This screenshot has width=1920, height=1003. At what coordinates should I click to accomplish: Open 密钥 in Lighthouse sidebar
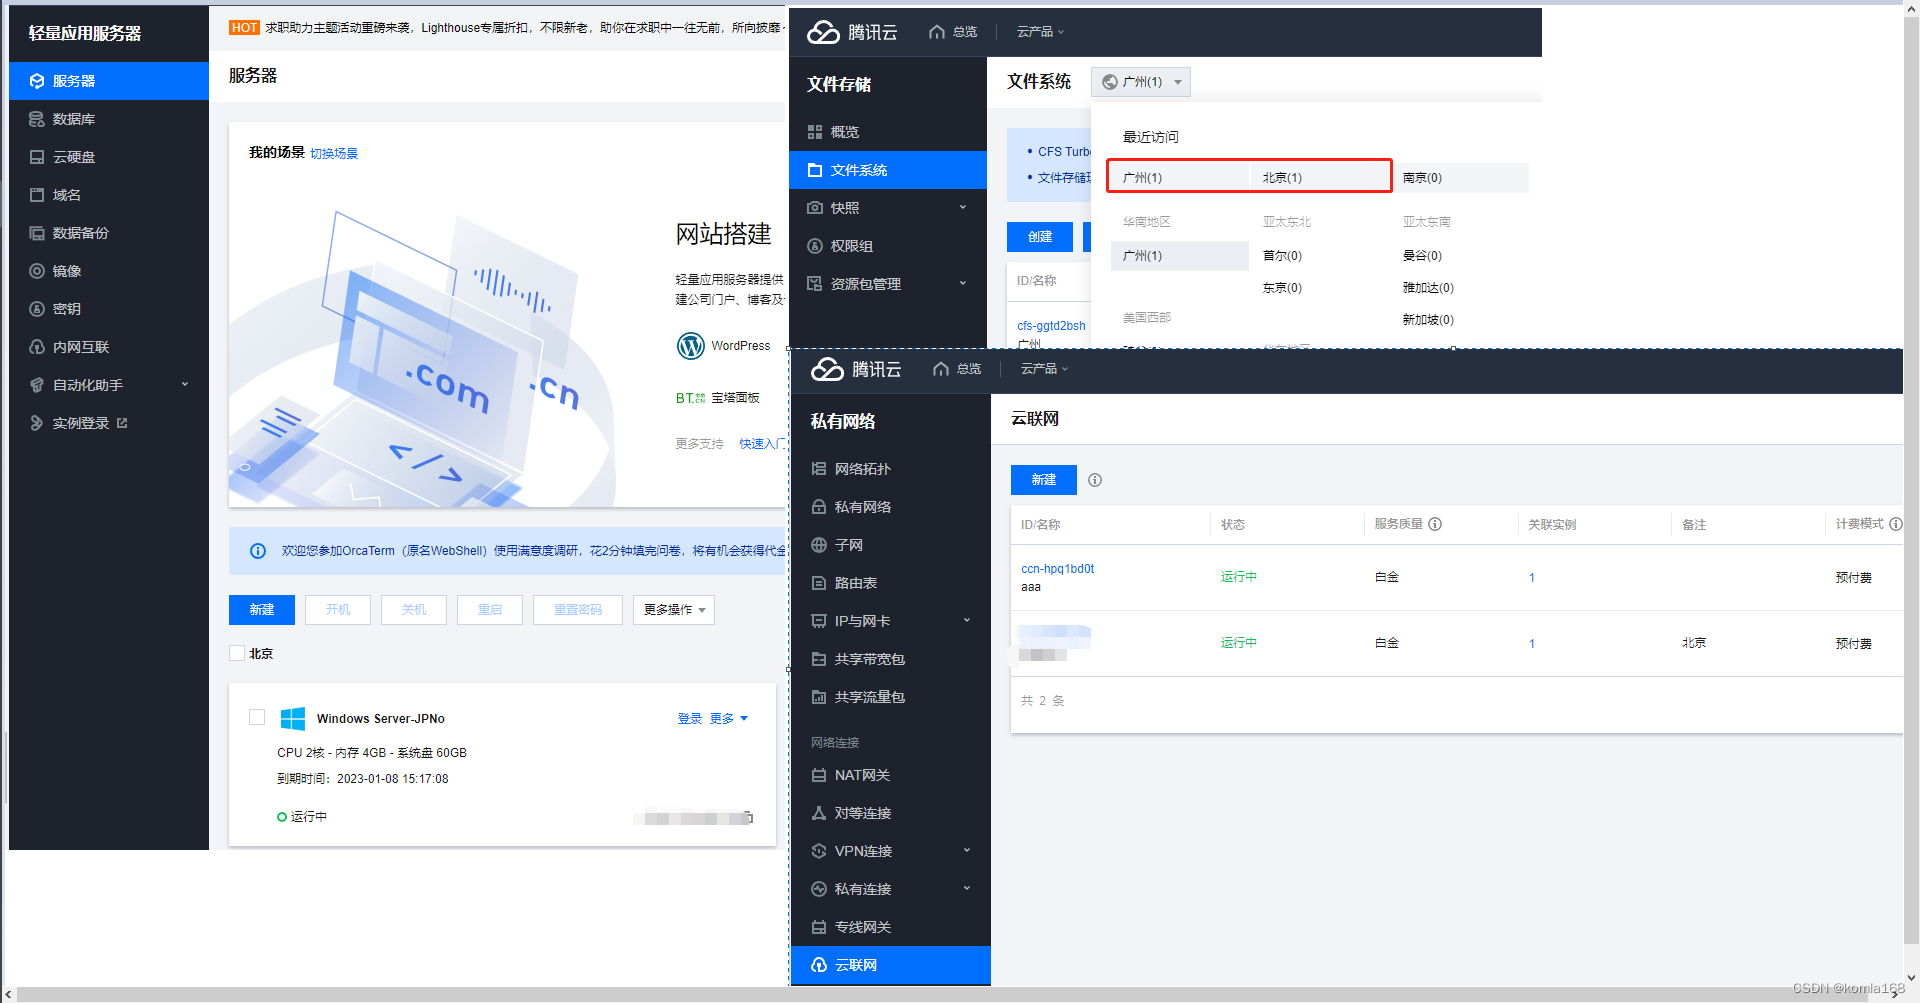click(x=109, y=309)
